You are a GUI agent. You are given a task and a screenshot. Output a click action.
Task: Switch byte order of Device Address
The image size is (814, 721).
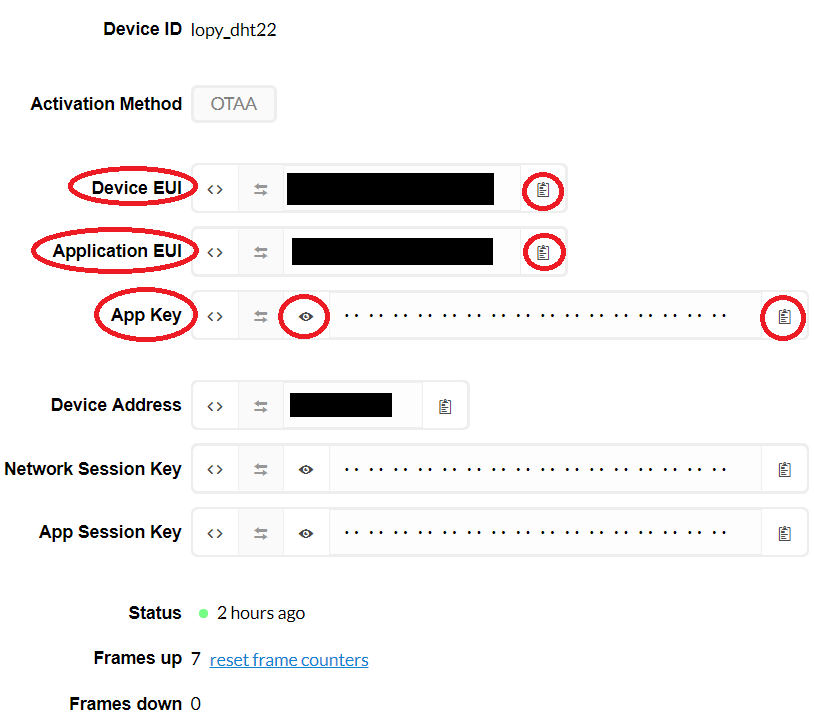coord(261,406)
